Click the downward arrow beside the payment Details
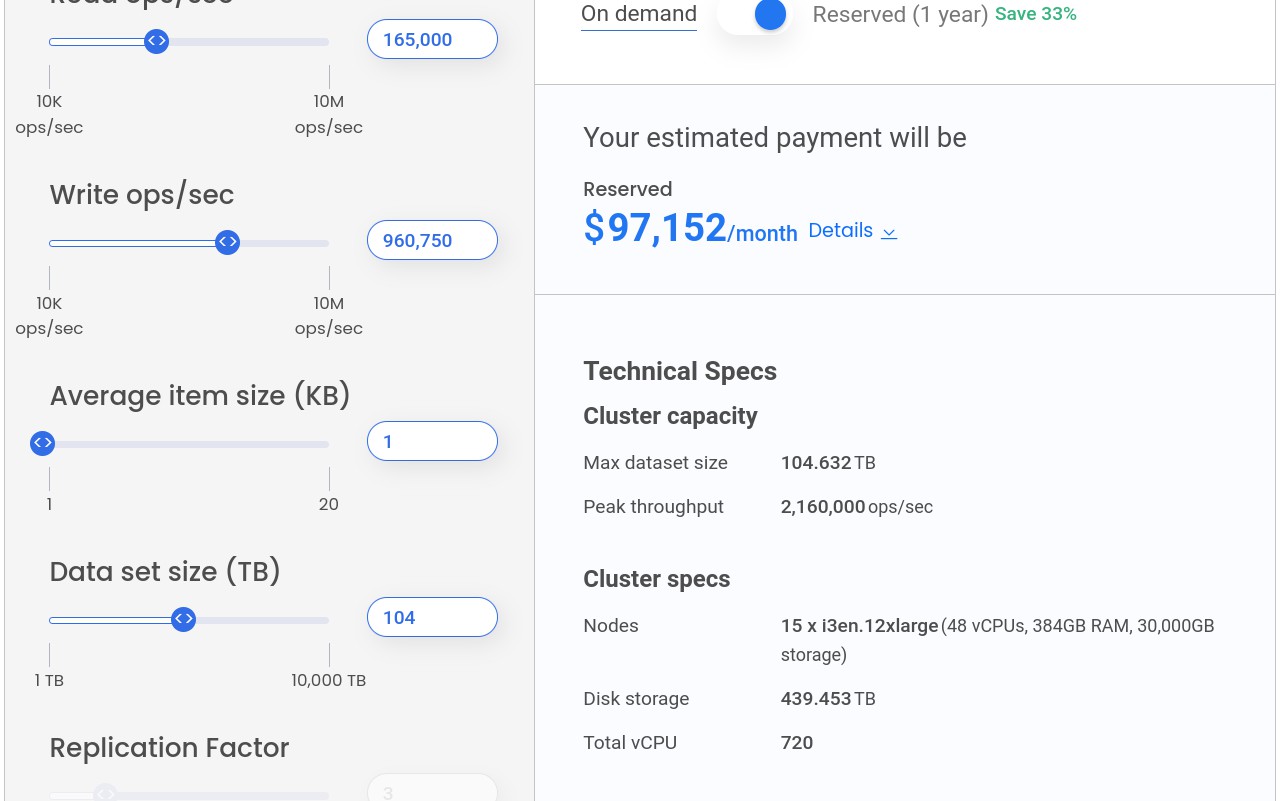Viewport: 1281px width, 801px height. pyautogui.click(x=888, y=232)
